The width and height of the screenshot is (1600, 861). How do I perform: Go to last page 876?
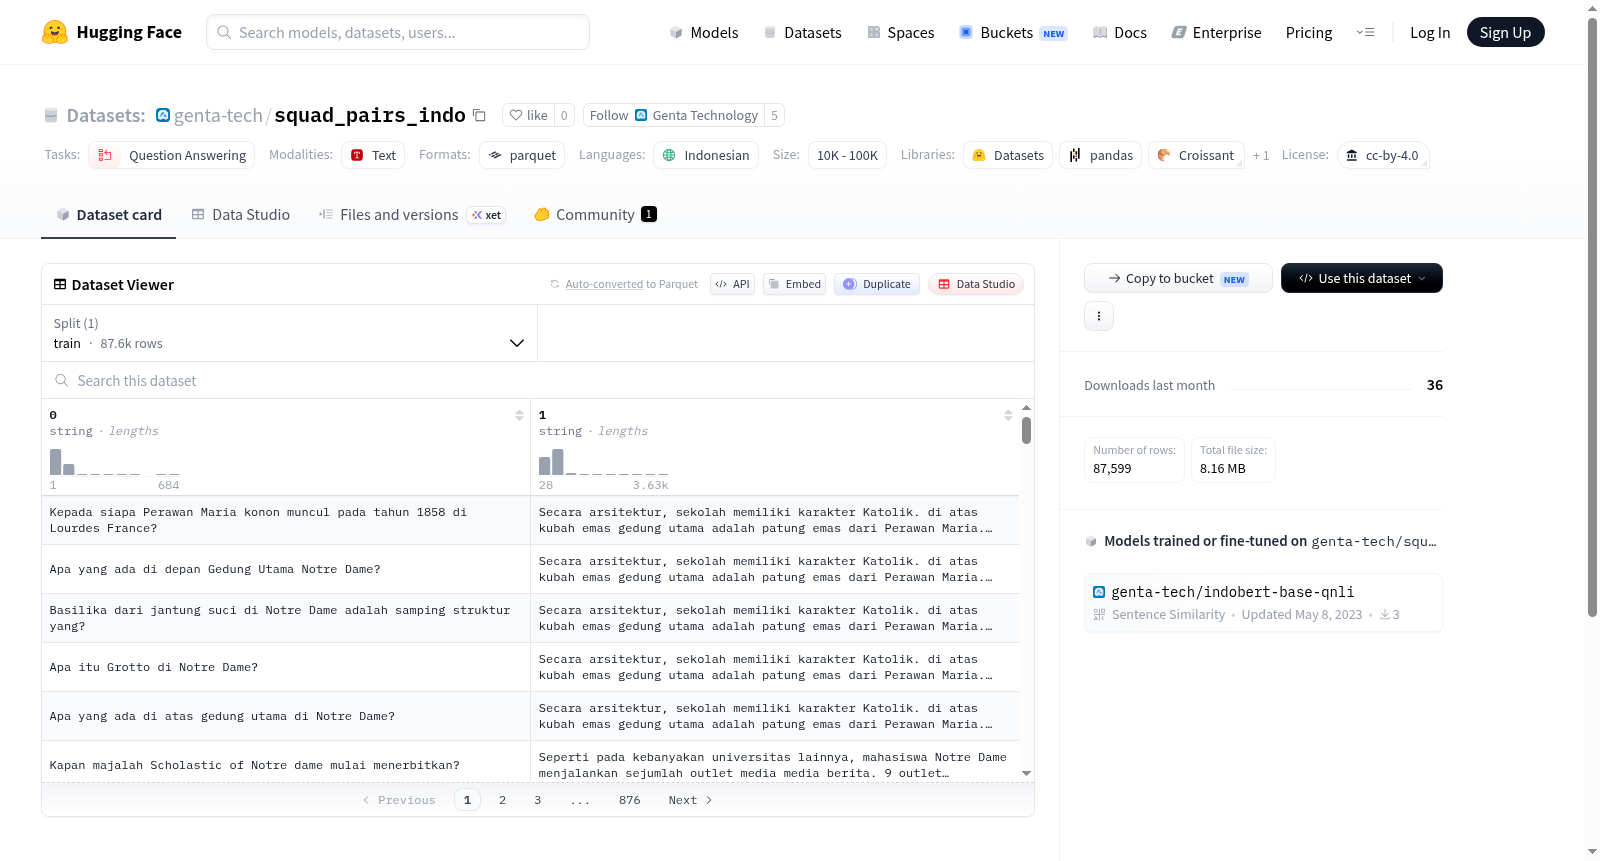(x=629, y=800)
